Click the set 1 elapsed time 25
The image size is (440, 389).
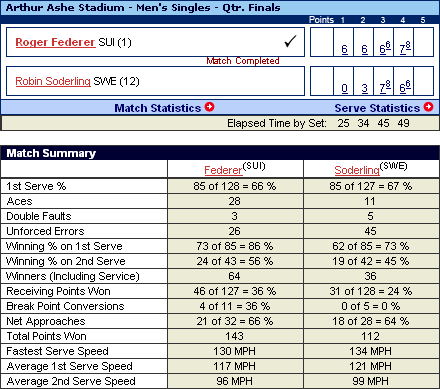pos(343,123)
